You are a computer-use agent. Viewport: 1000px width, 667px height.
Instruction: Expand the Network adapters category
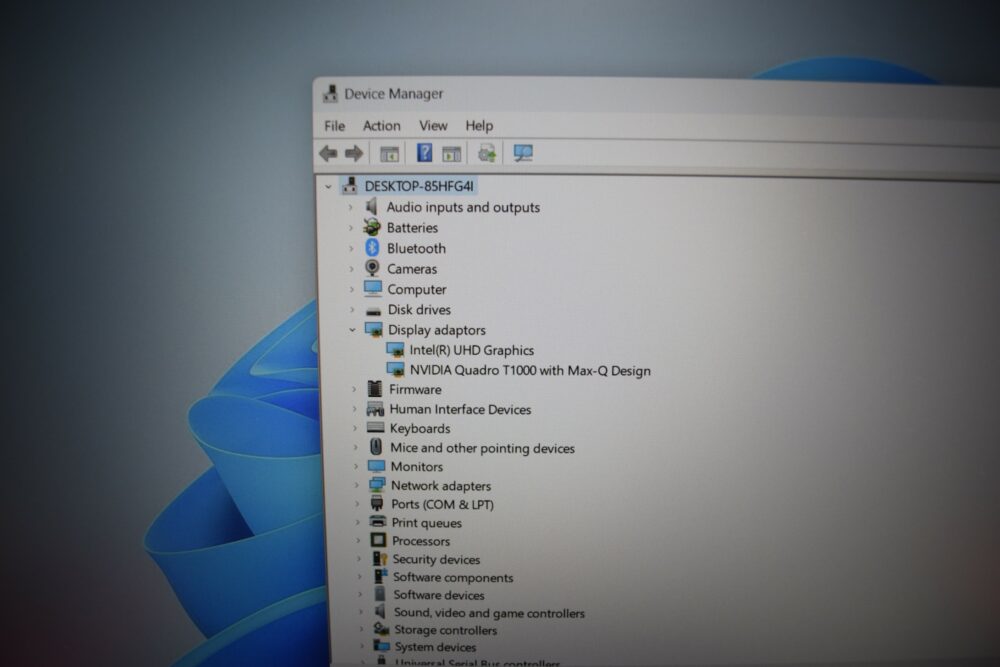click(x=357, y=486)
